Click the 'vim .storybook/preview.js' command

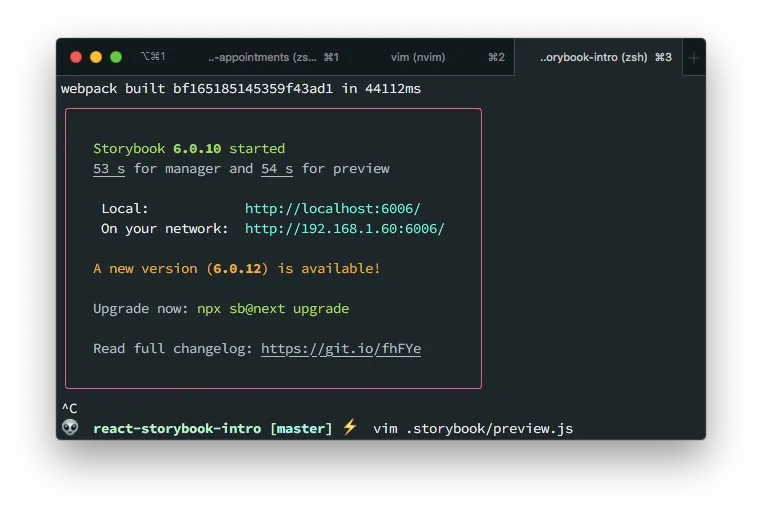[x=473, y=428]
